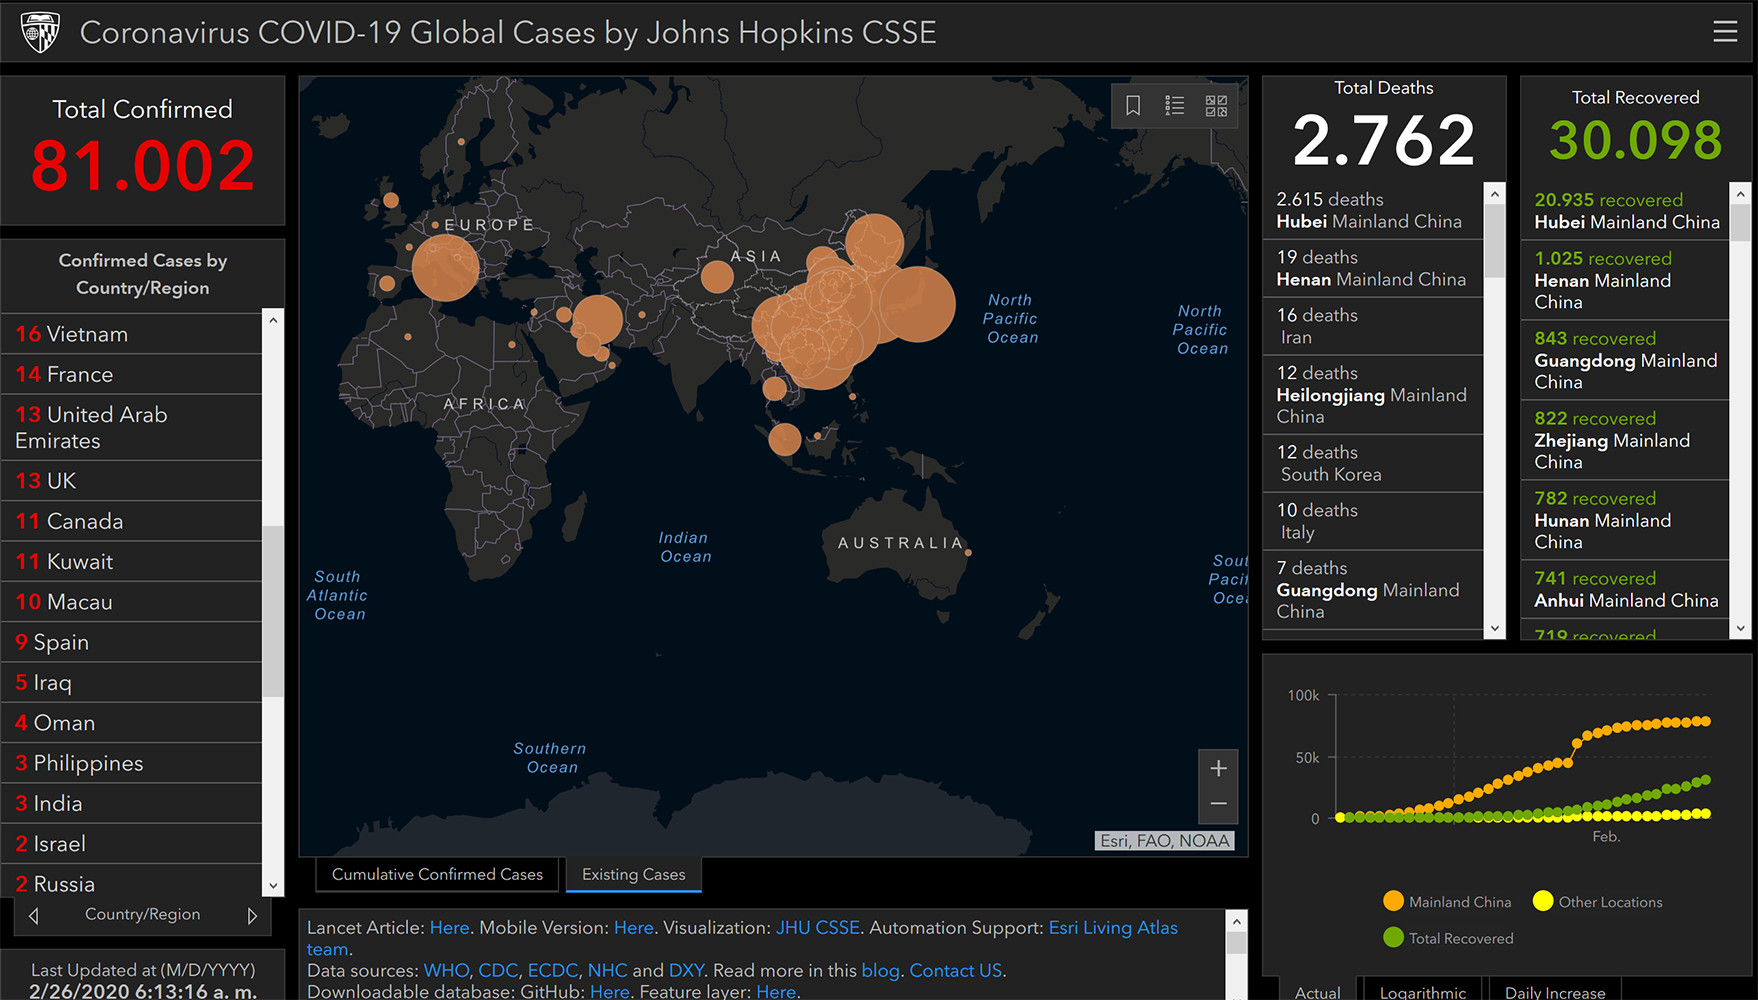
Task: Click the Italy 10 deaths entry
Action: pos(1373,521)
